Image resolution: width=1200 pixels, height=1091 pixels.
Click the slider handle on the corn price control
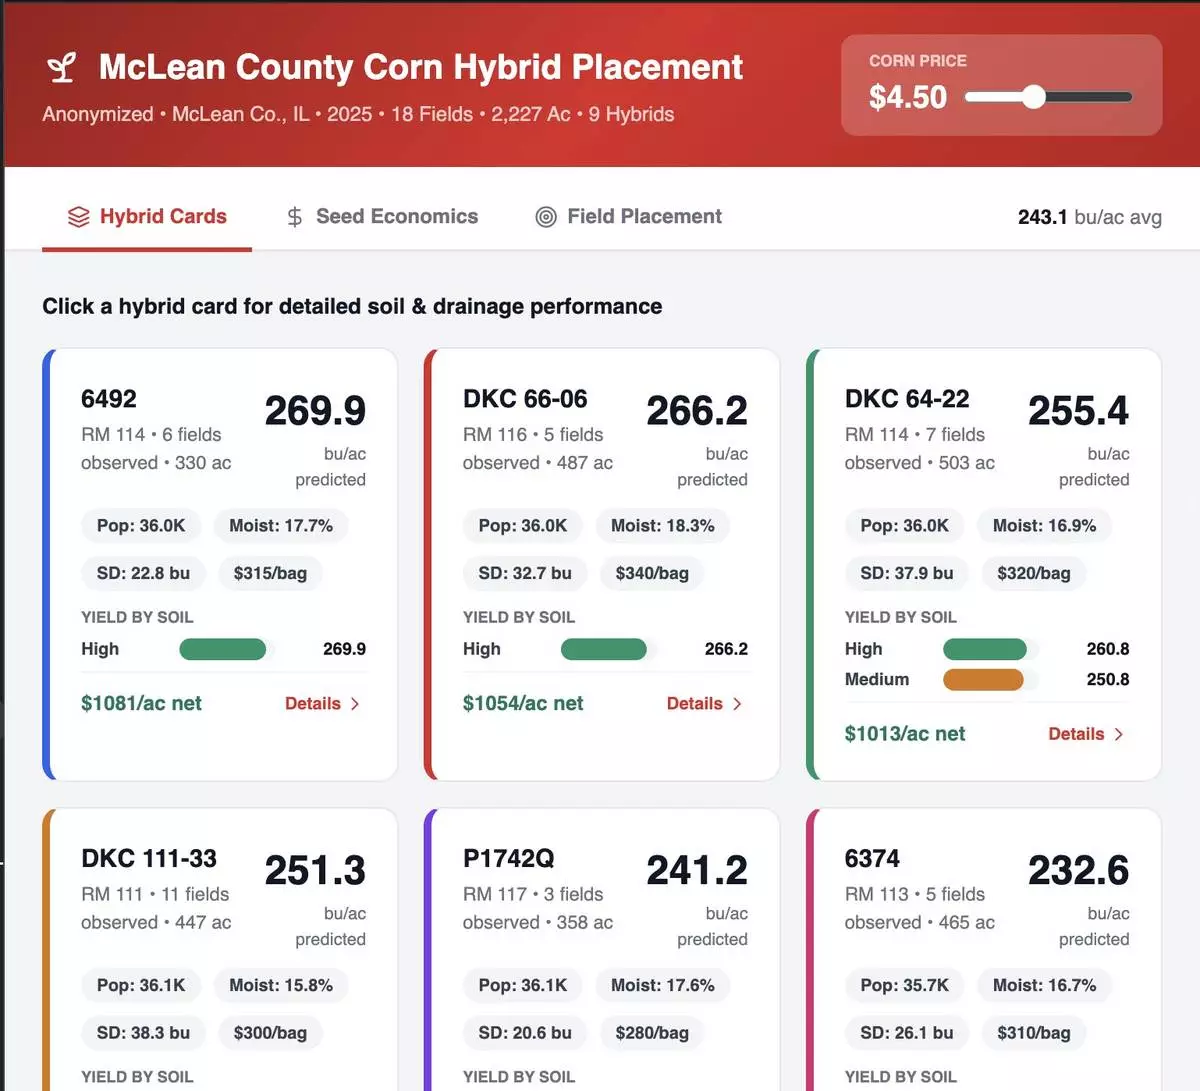coord(1032,97)
